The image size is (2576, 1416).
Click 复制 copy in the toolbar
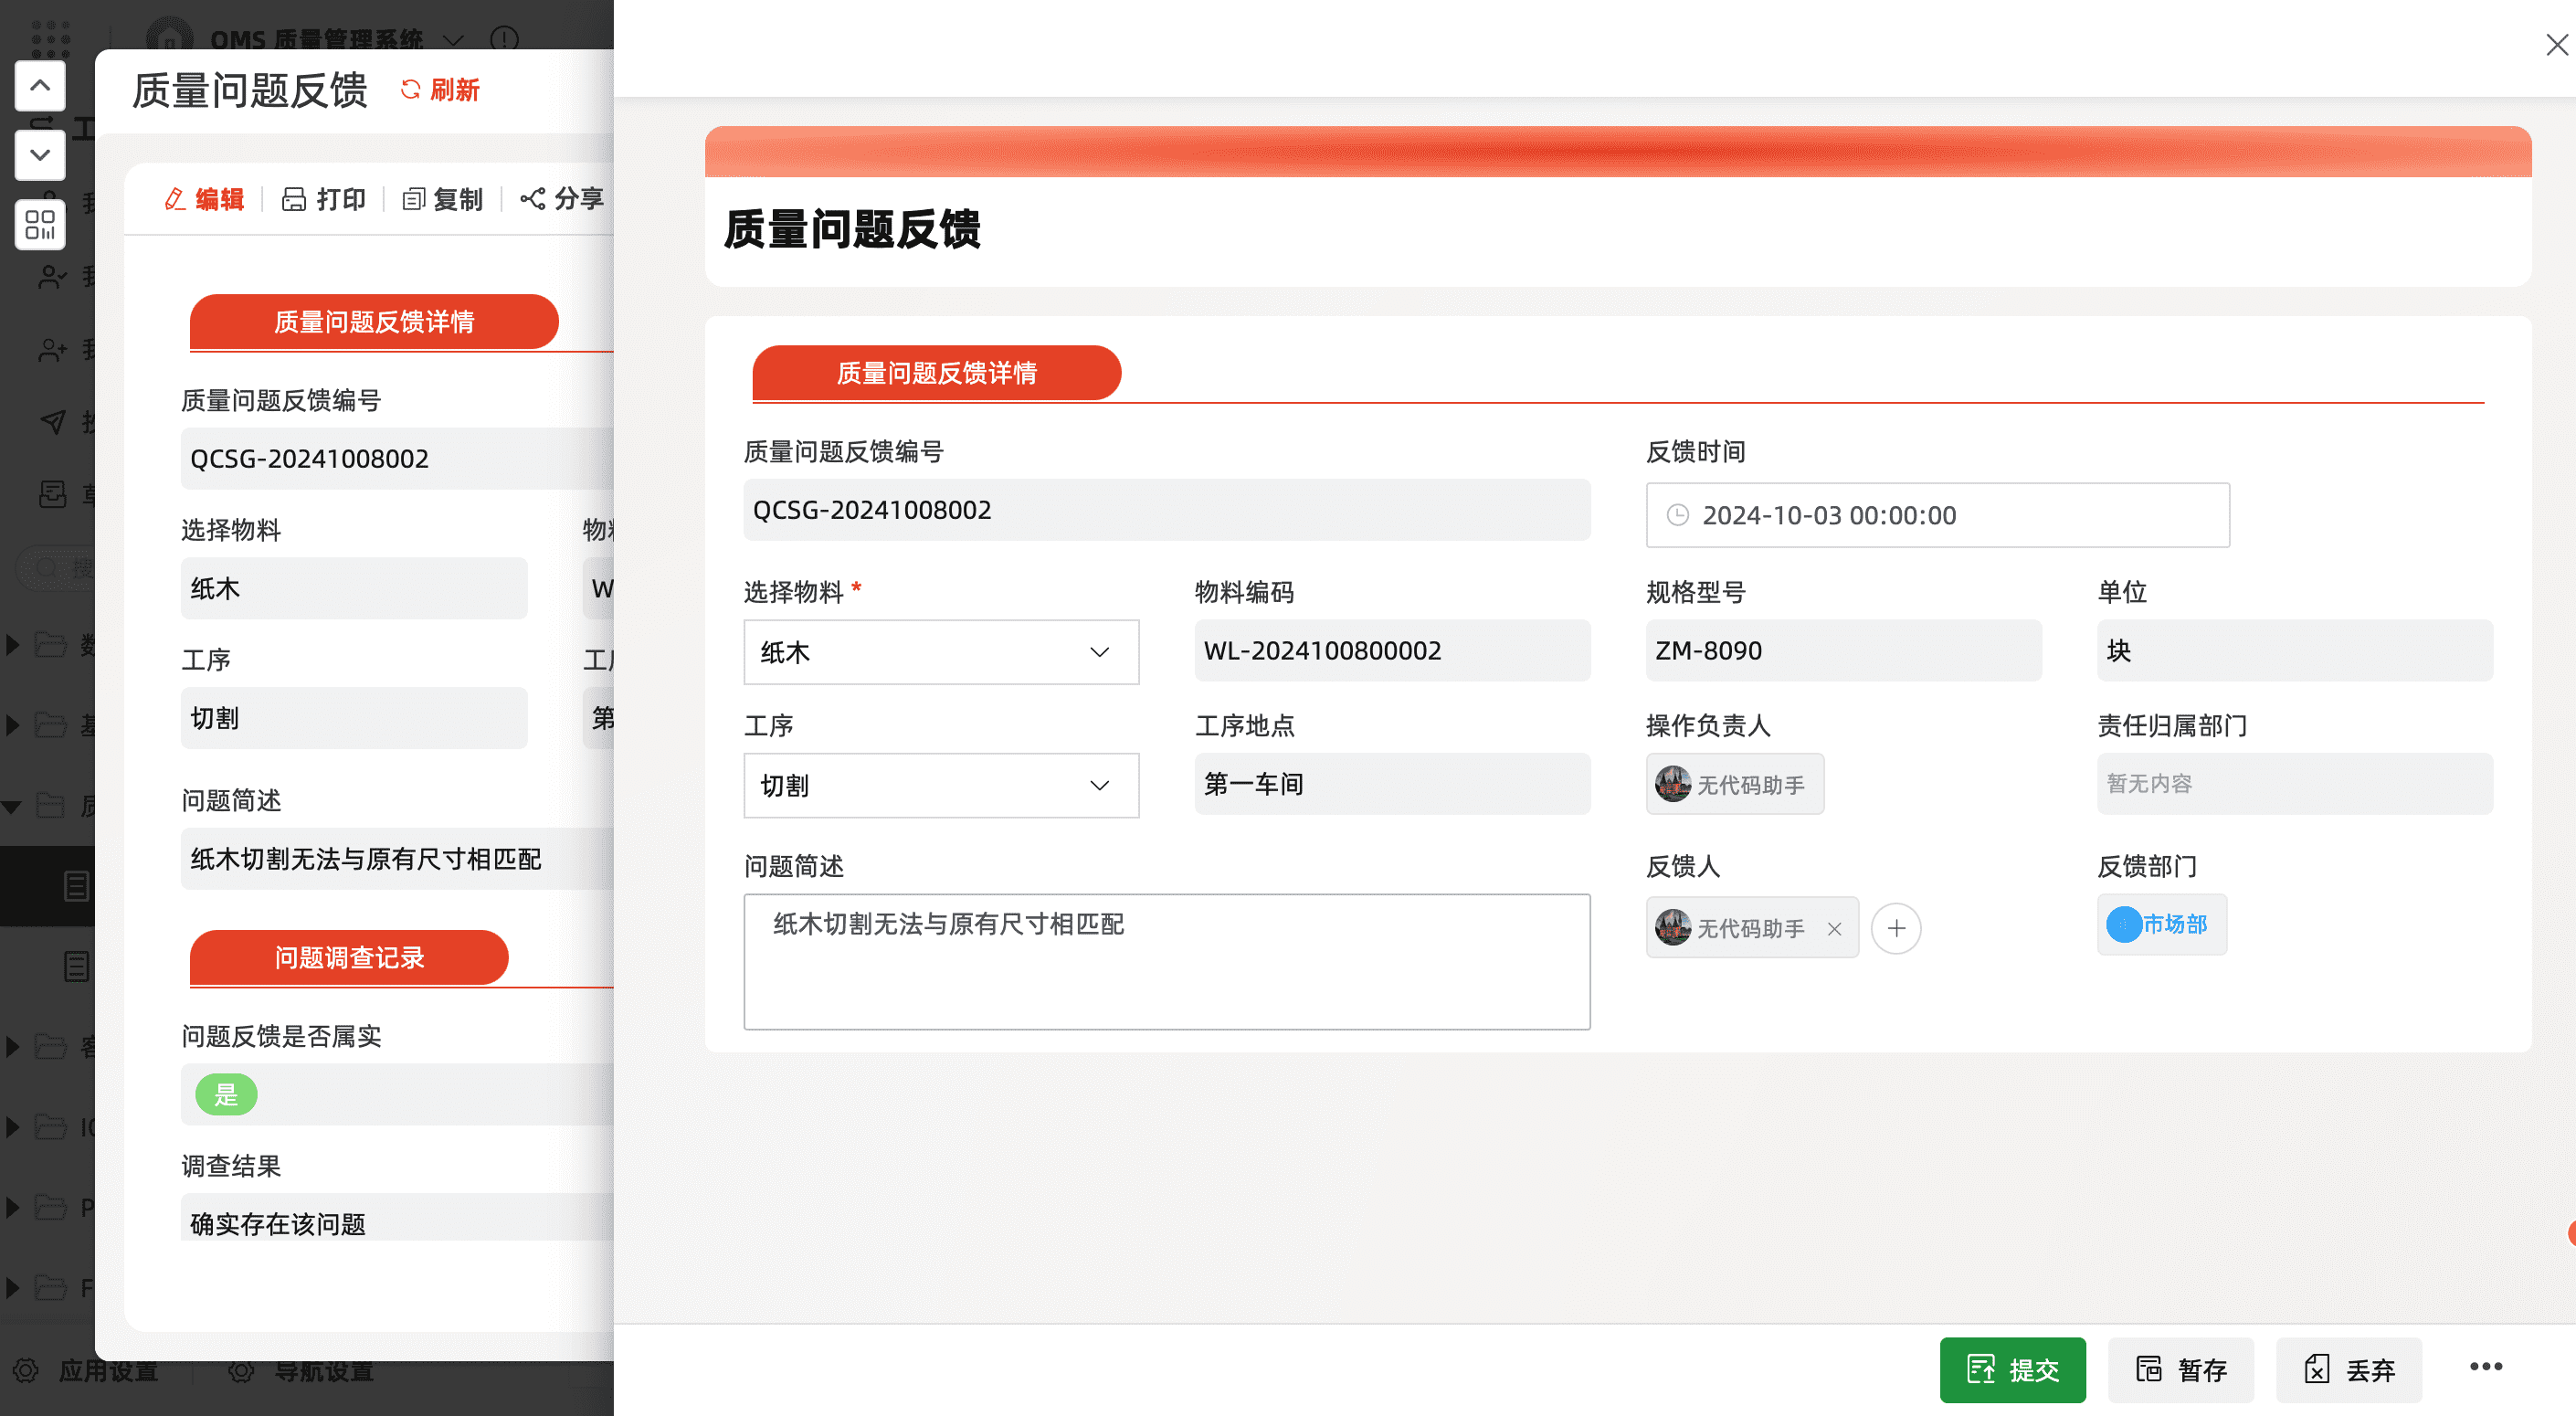[x=443, y=199]
